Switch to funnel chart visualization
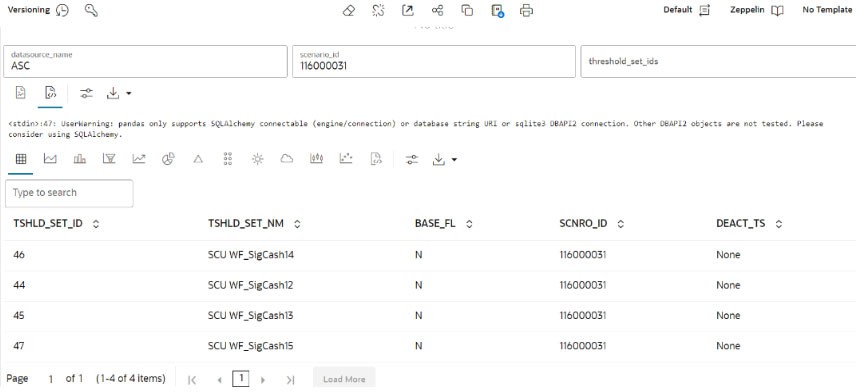Viewport: 856px width, 392px height. 109,159
